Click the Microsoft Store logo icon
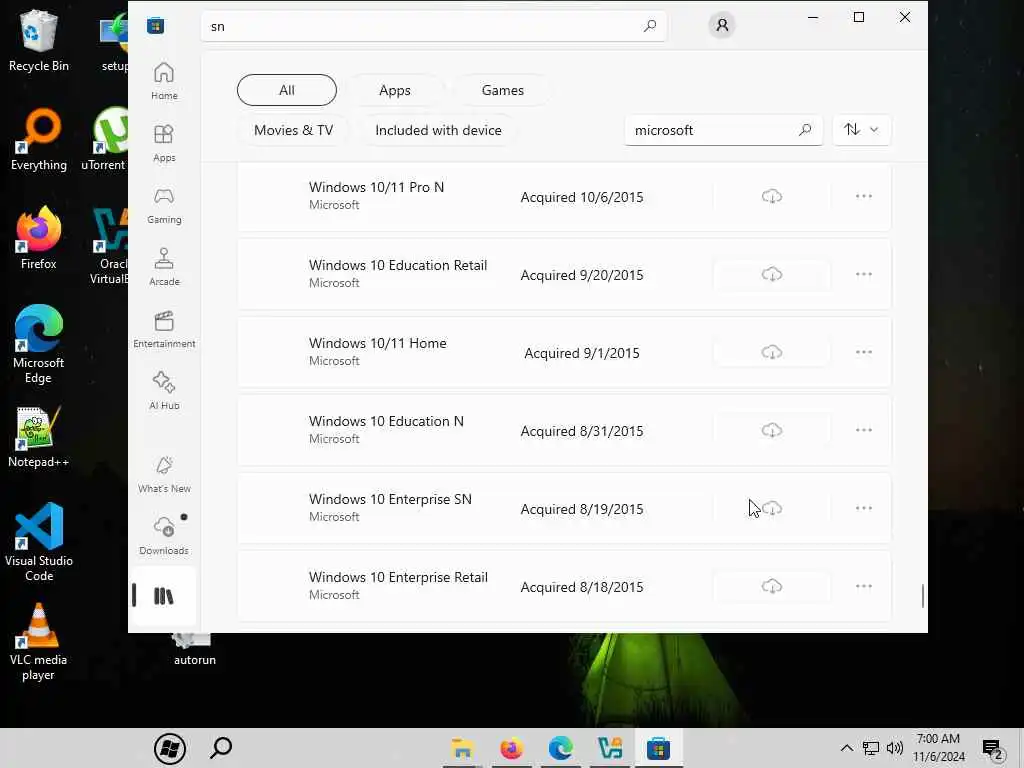This screenshot has width=1024, height=768. pos(155,26)
